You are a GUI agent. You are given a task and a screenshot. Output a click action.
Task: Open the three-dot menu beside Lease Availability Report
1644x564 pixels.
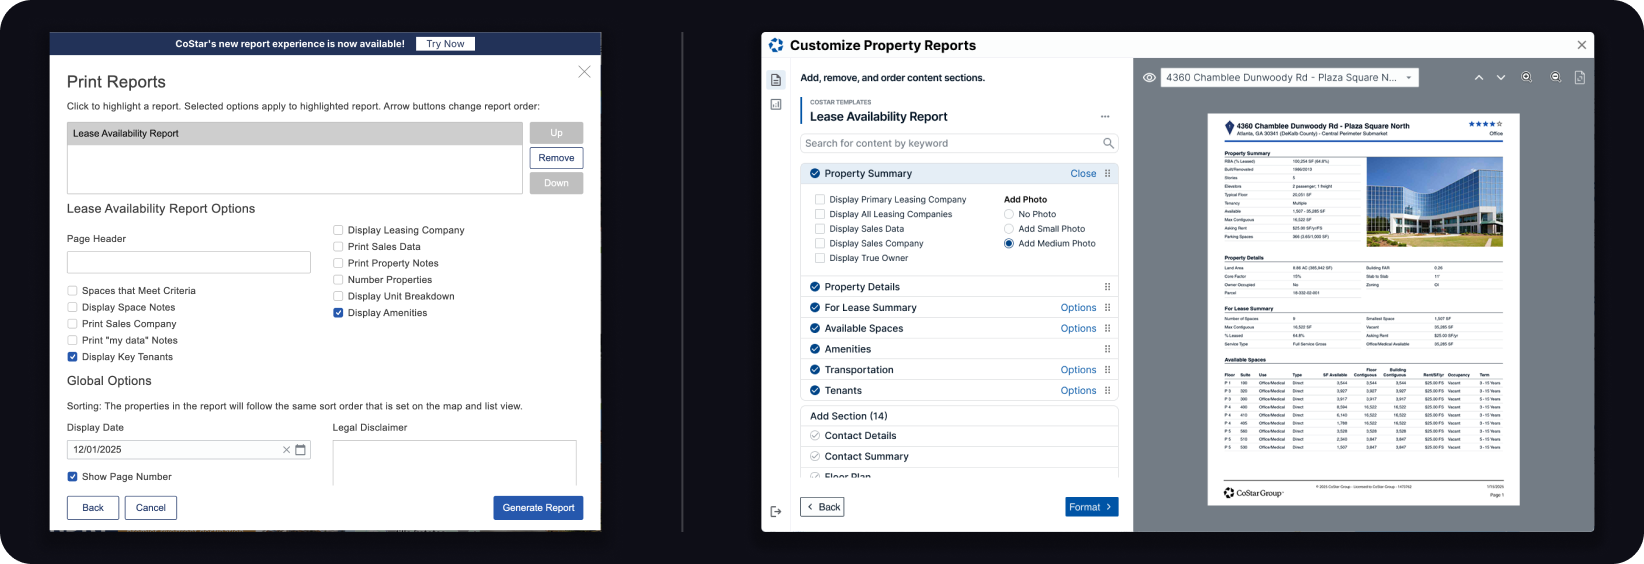click(1105, 117)
